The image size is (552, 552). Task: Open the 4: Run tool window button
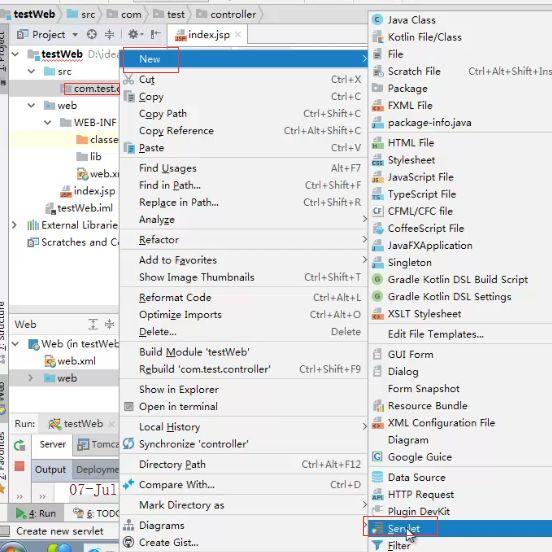click(x=36, y=514)
